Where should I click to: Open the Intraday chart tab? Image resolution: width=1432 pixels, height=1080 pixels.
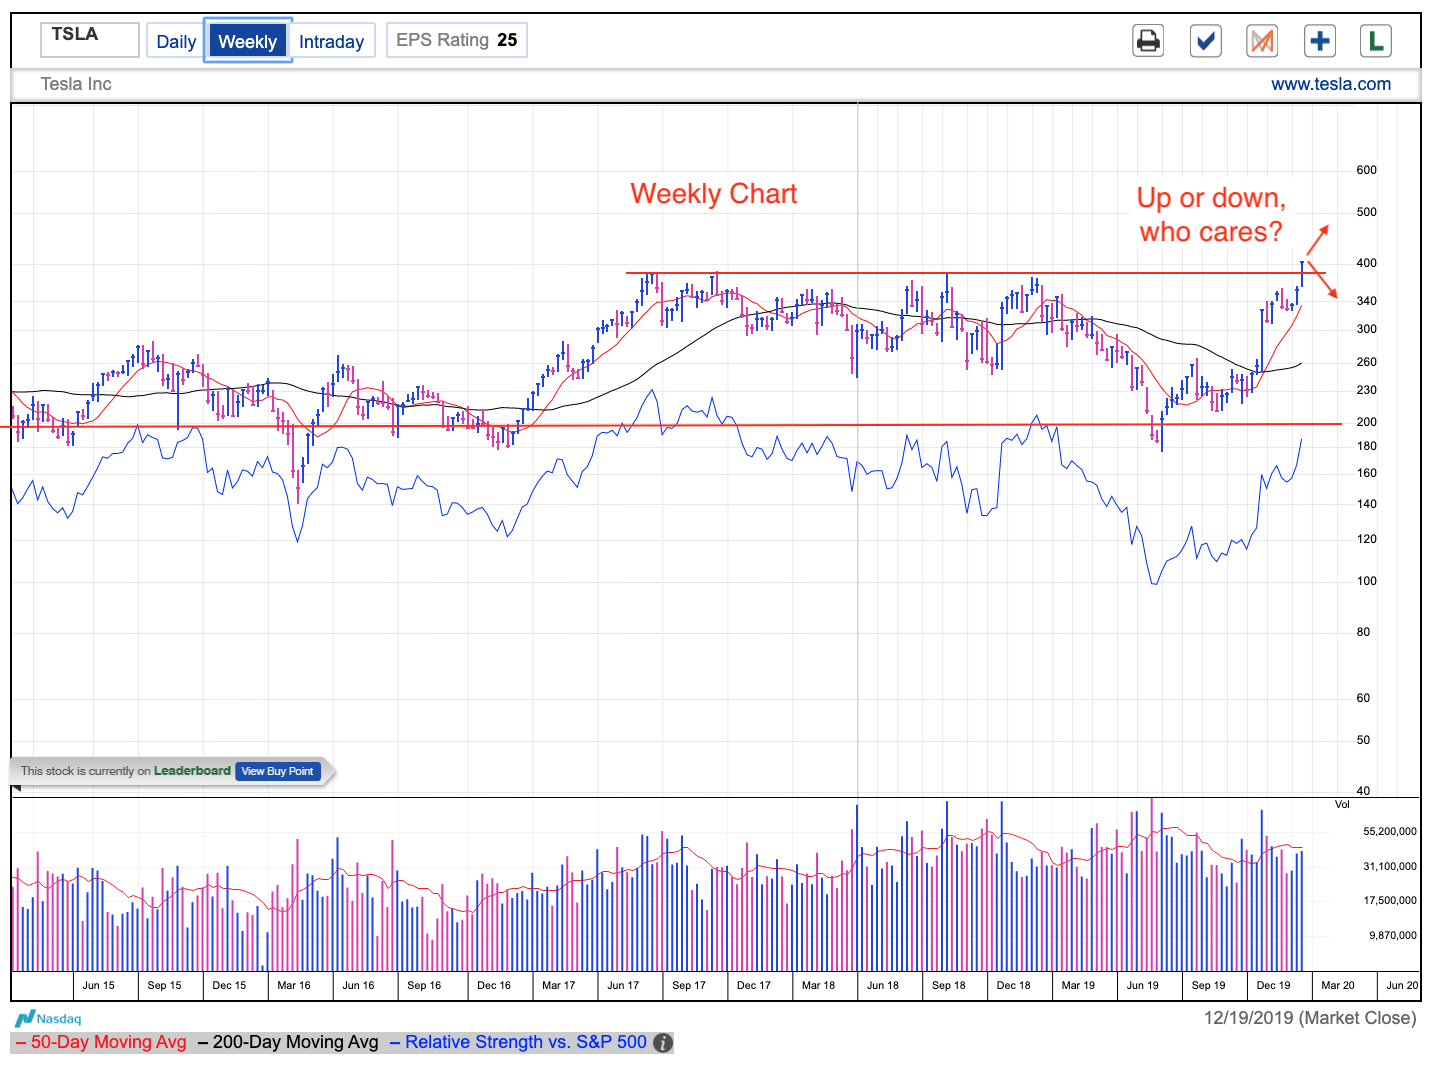[332, 41]
